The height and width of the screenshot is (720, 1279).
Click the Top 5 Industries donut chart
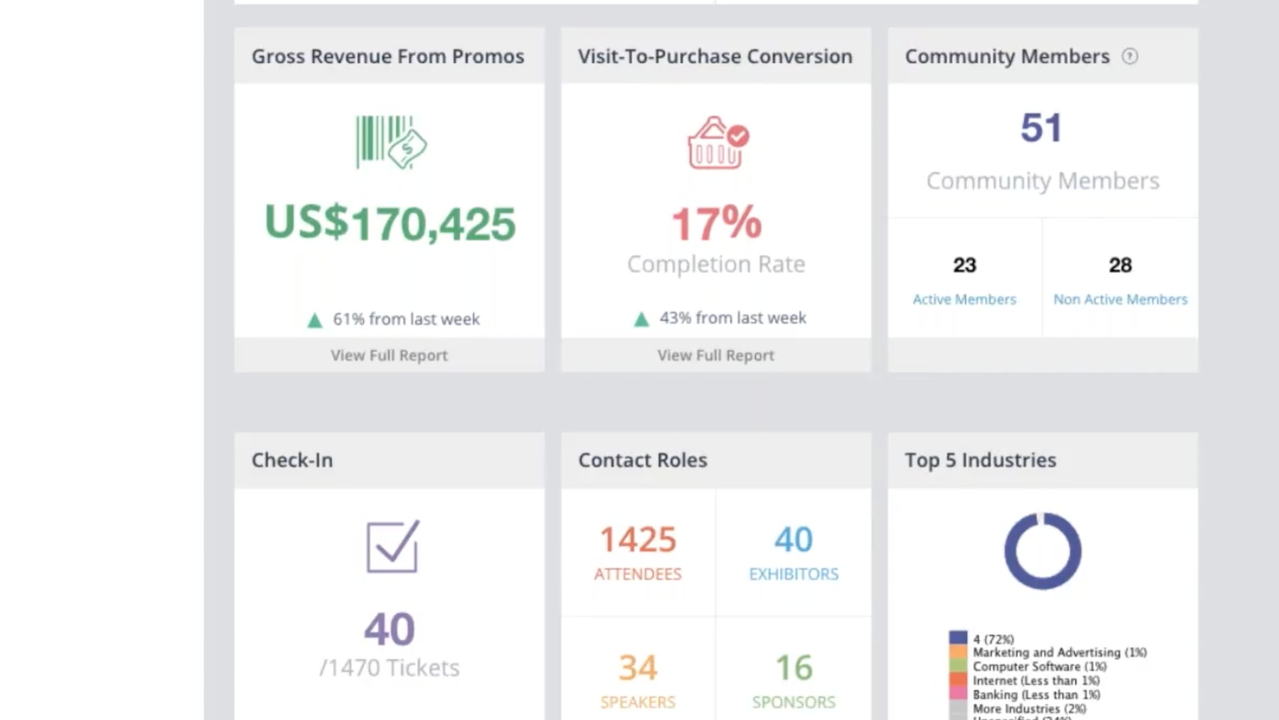tap(1042, 551)
